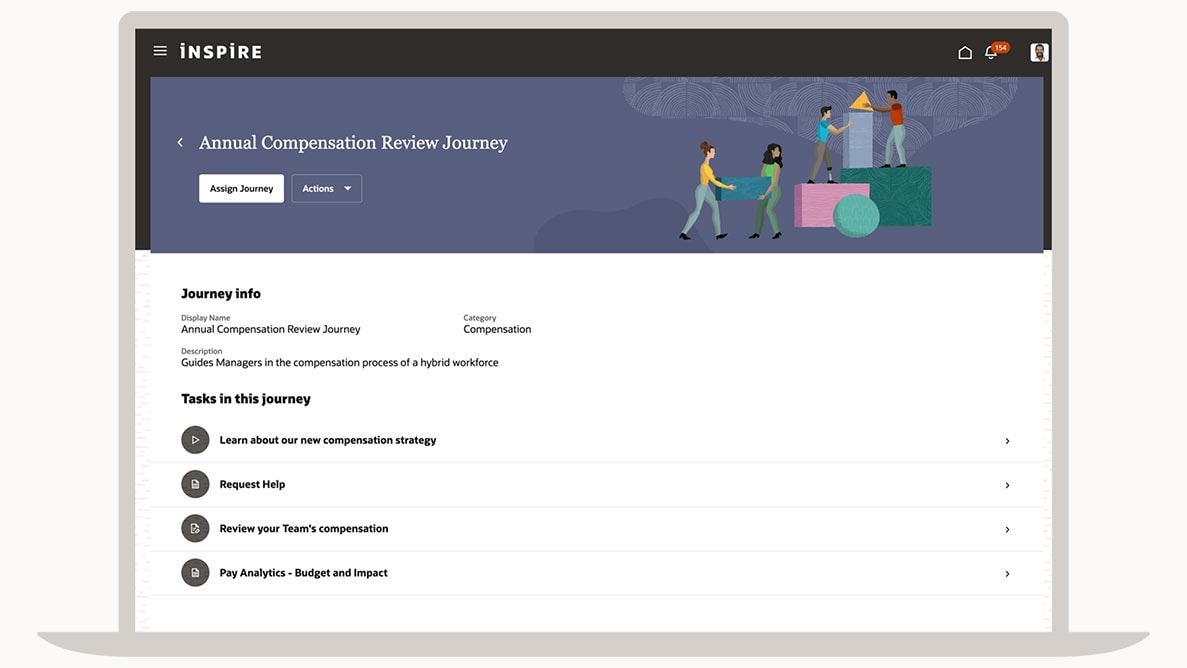
Task: Open the Actions dropdown menu
Action: (326, 189)
